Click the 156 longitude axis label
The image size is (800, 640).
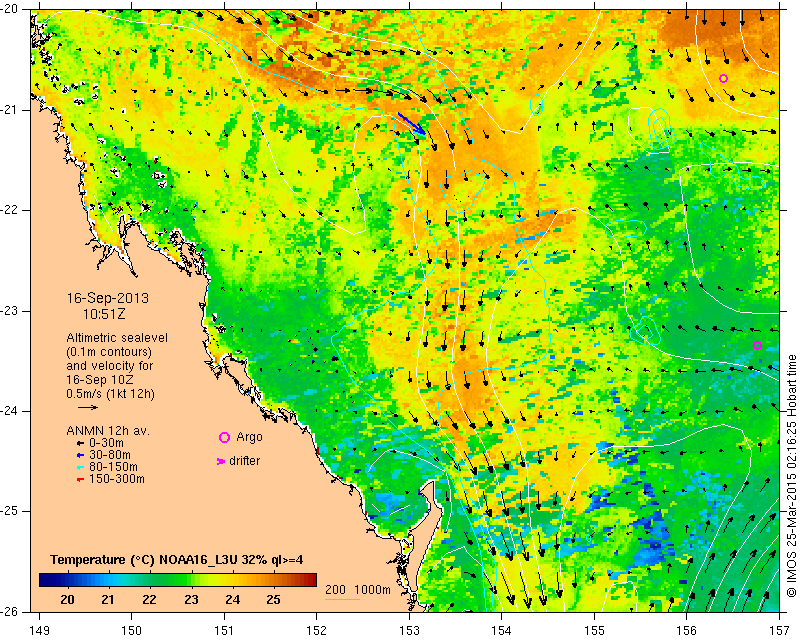(x=687, y=631)
